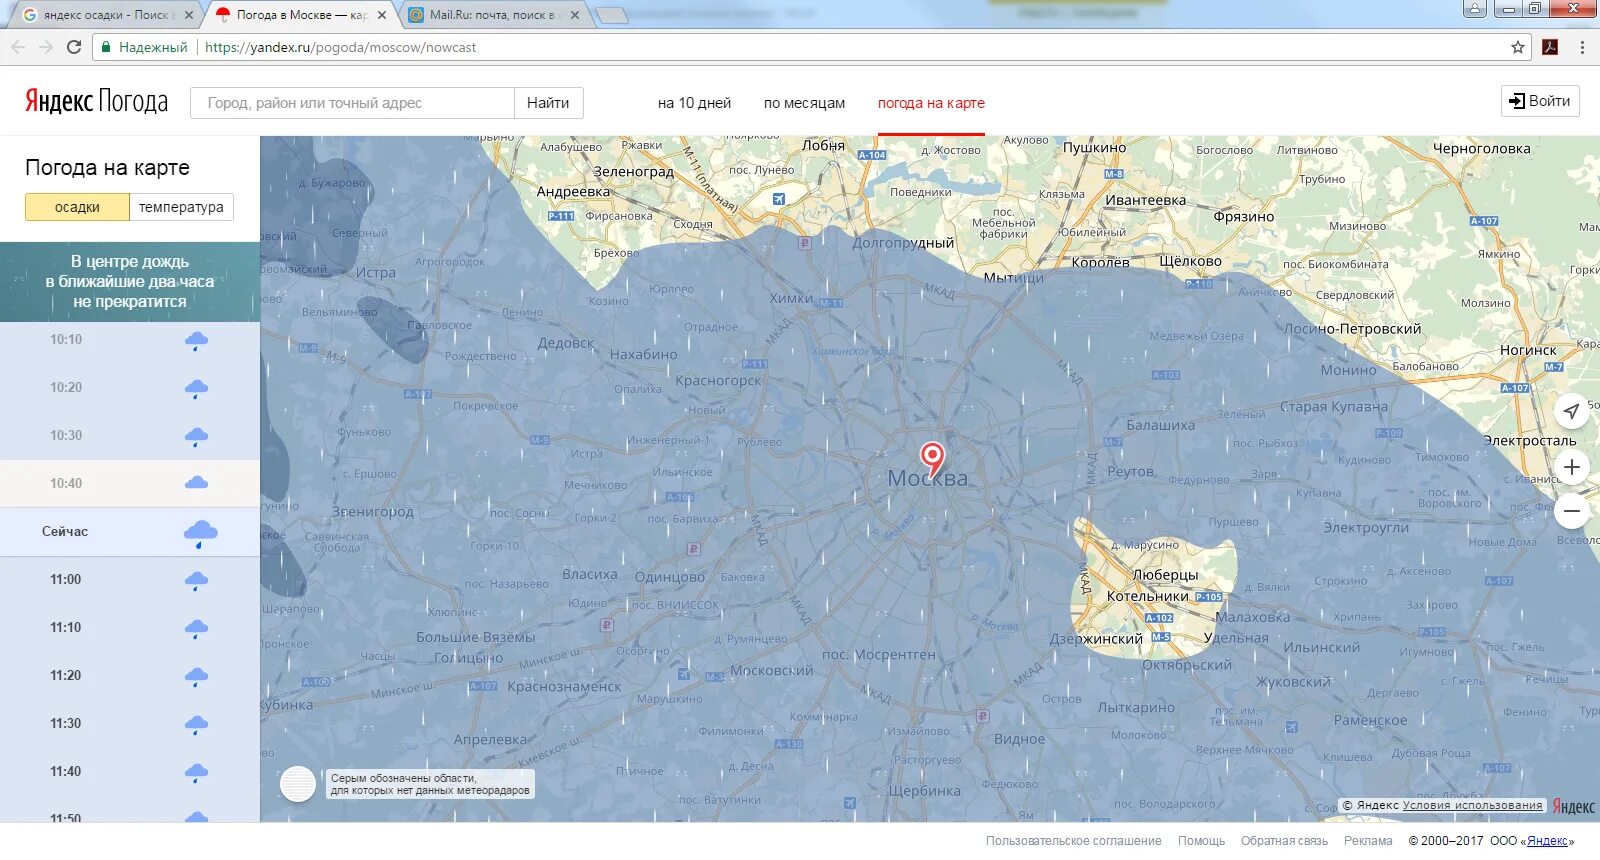Select the погода на карте tab
The height and width of the screenshot is (860, 1600).
click(931, 103)
